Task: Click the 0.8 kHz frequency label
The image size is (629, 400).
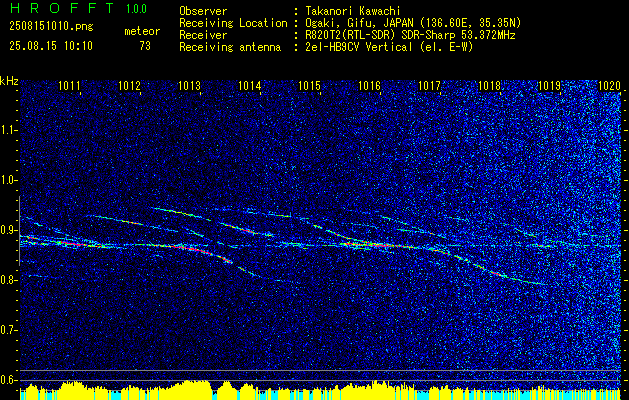Action: coord(8,280)
